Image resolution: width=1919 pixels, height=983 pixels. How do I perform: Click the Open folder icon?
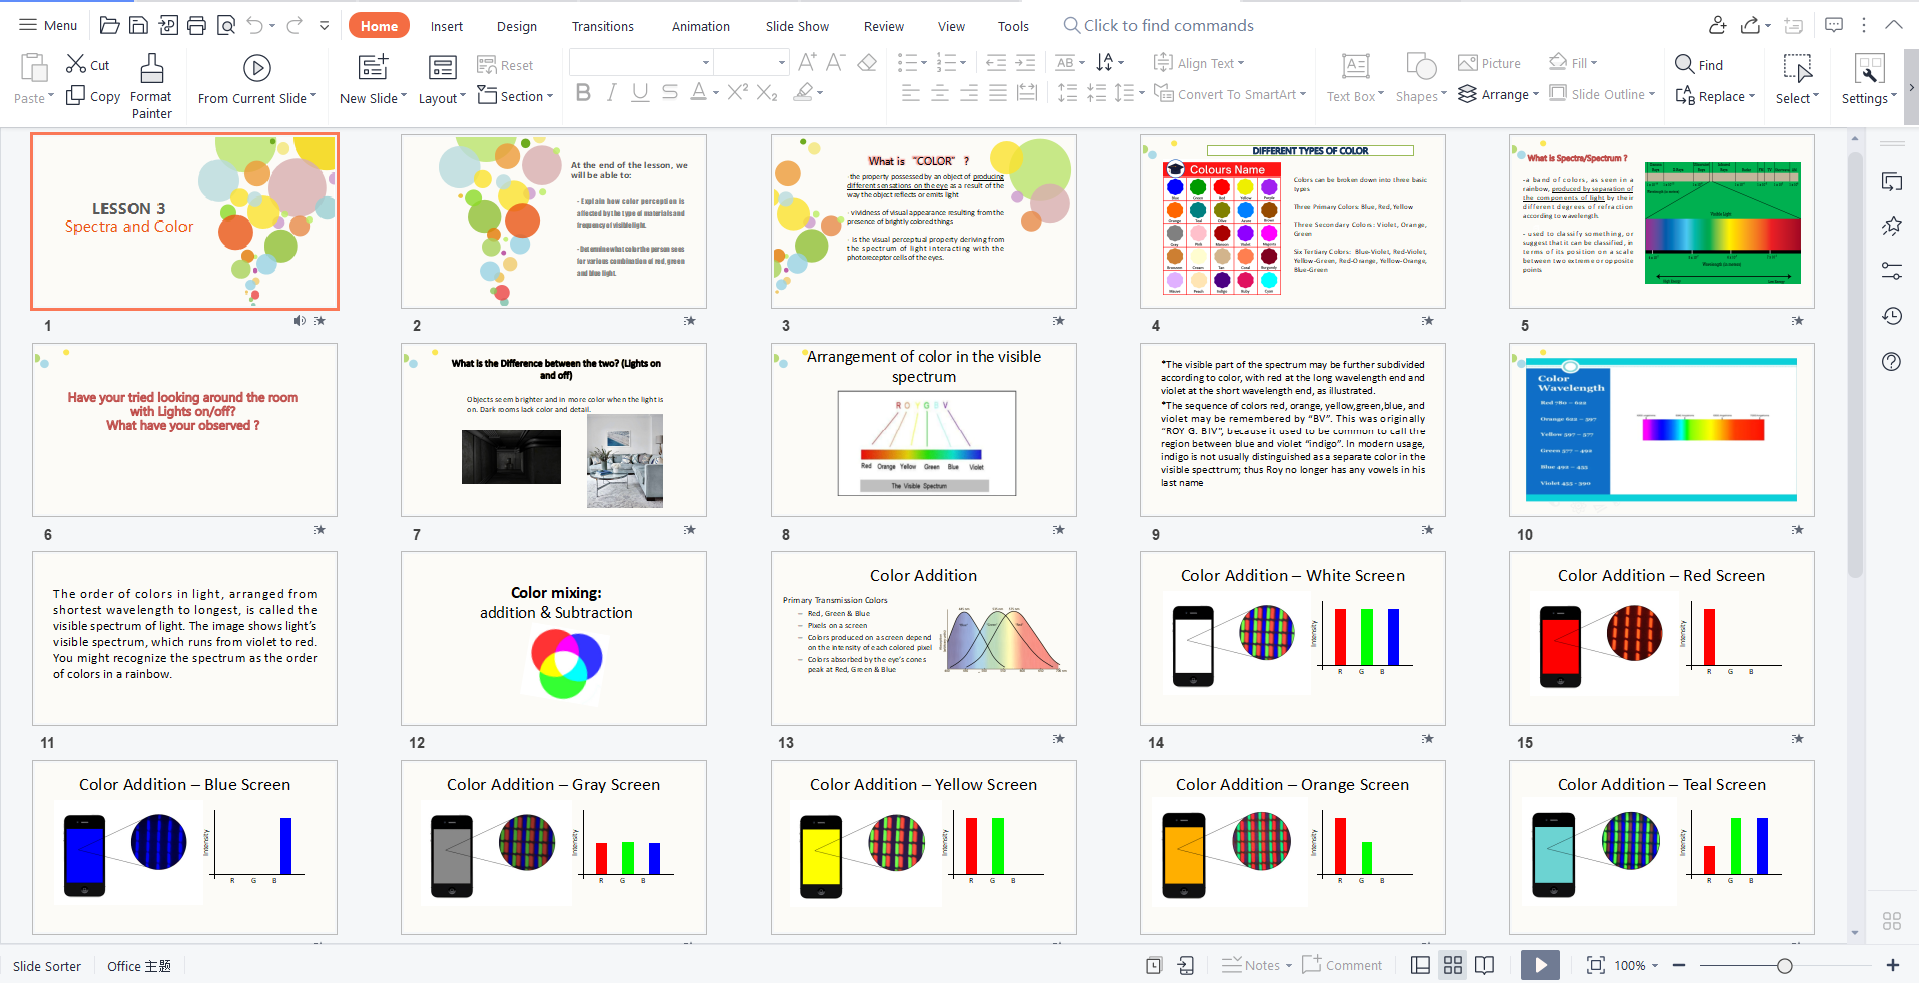(110, 26)
